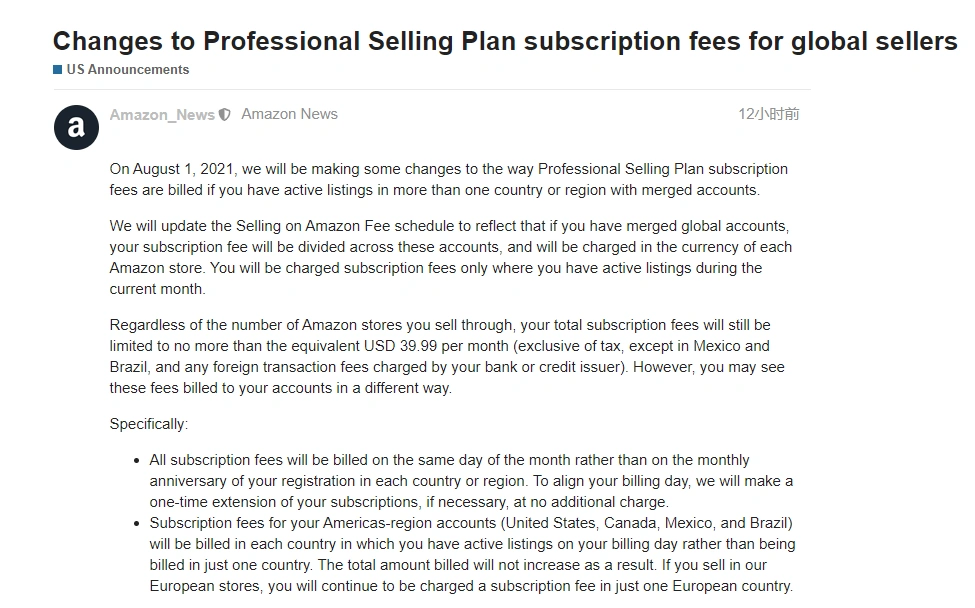Click the paragraph starting 'Regardless of the number'
The height and width of the screenshot is (608, 975).
447,356
